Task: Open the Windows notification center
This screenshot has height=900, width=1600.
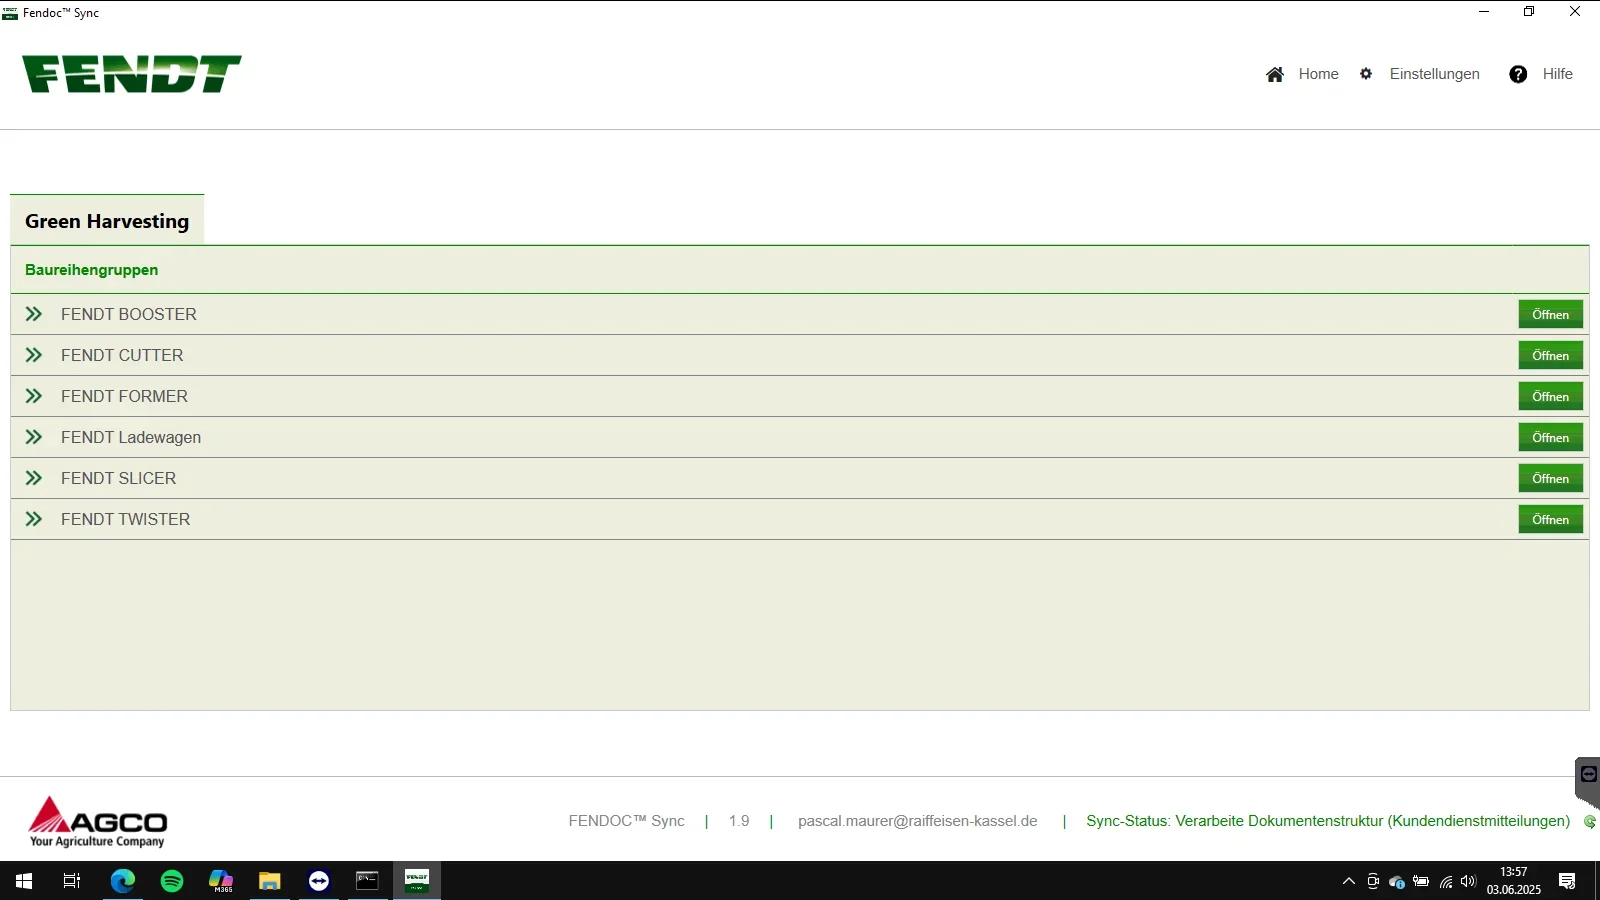Action: pos(1567,881)
